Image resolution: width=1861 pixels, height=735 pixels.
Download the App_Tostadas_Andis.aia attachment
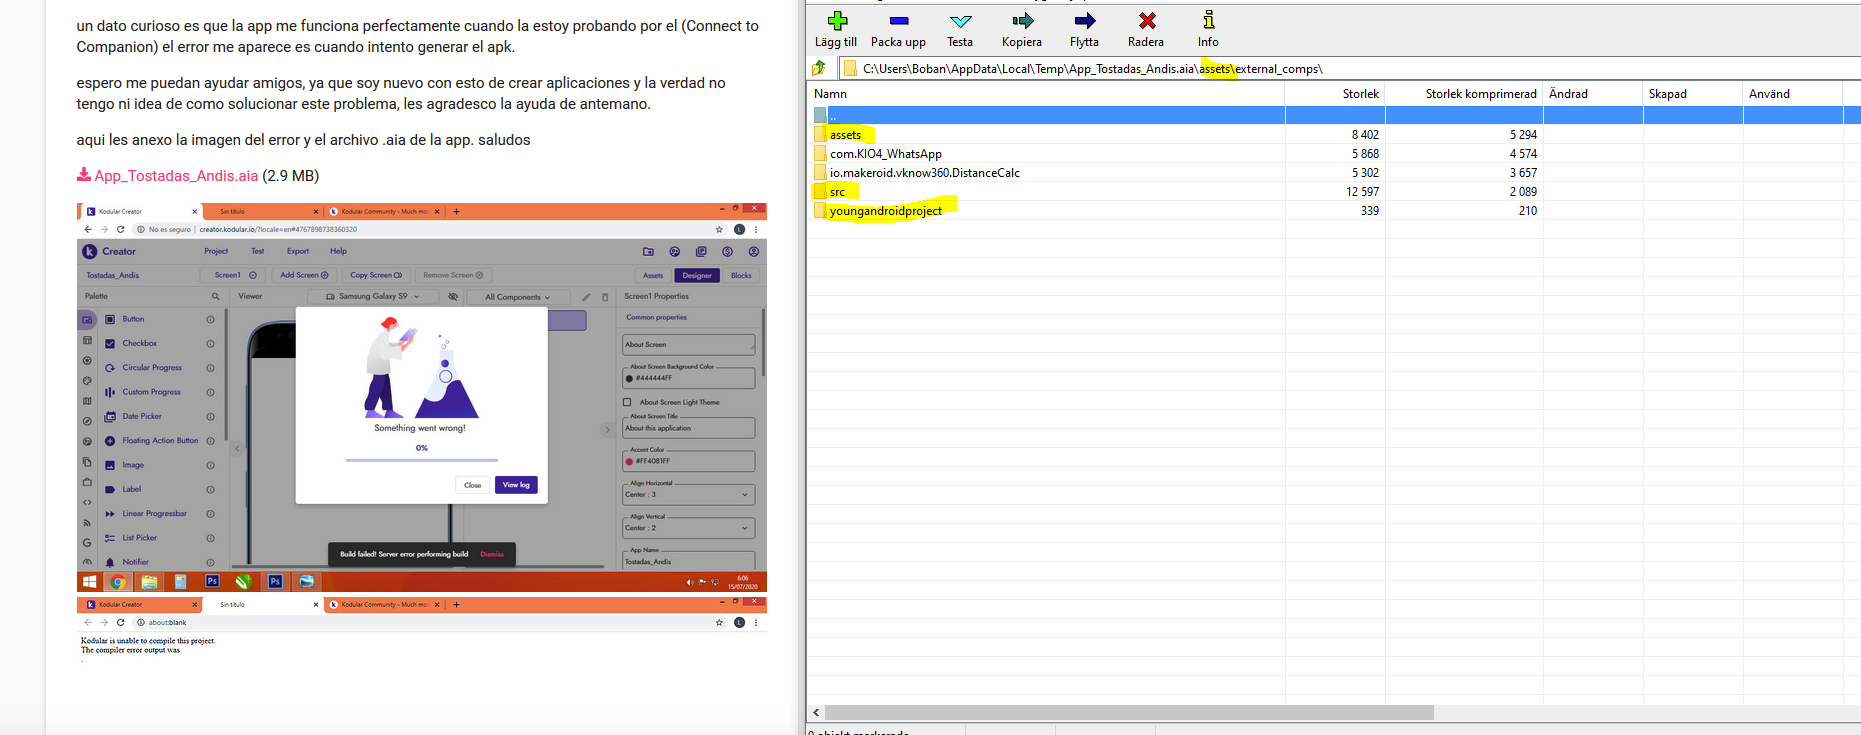pyautogui.click(x=176, y=176)
